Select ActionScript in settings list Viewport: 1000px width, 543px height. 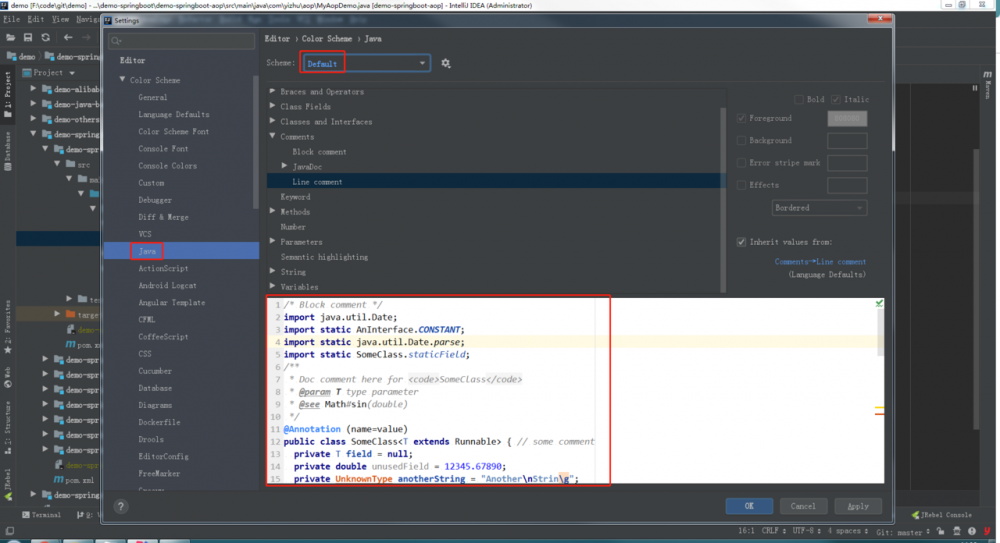(163, 268)
